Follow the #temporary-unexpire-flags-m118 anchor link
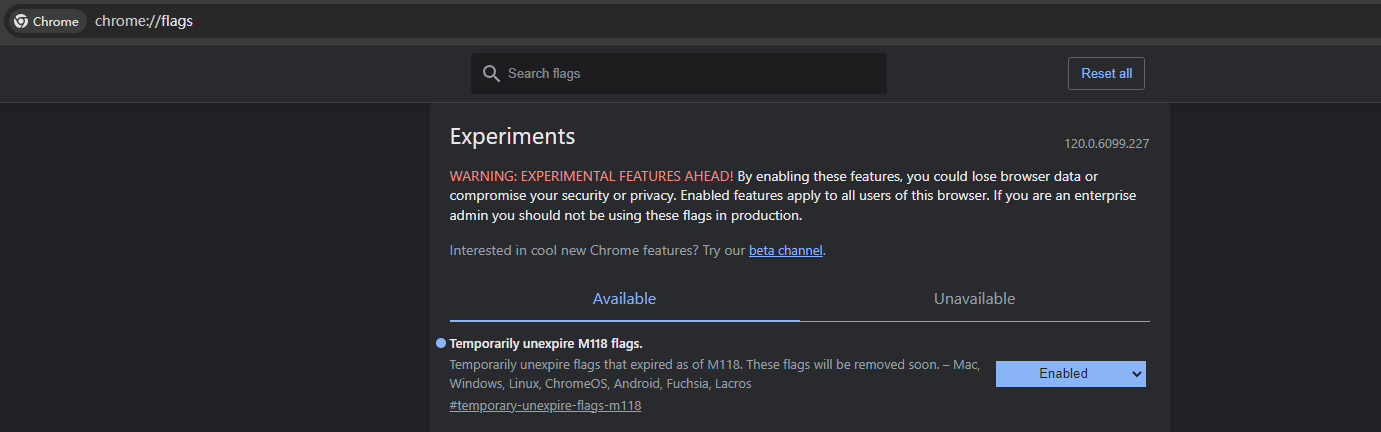The image size is (1381, 432). click(x=545, y=406)
